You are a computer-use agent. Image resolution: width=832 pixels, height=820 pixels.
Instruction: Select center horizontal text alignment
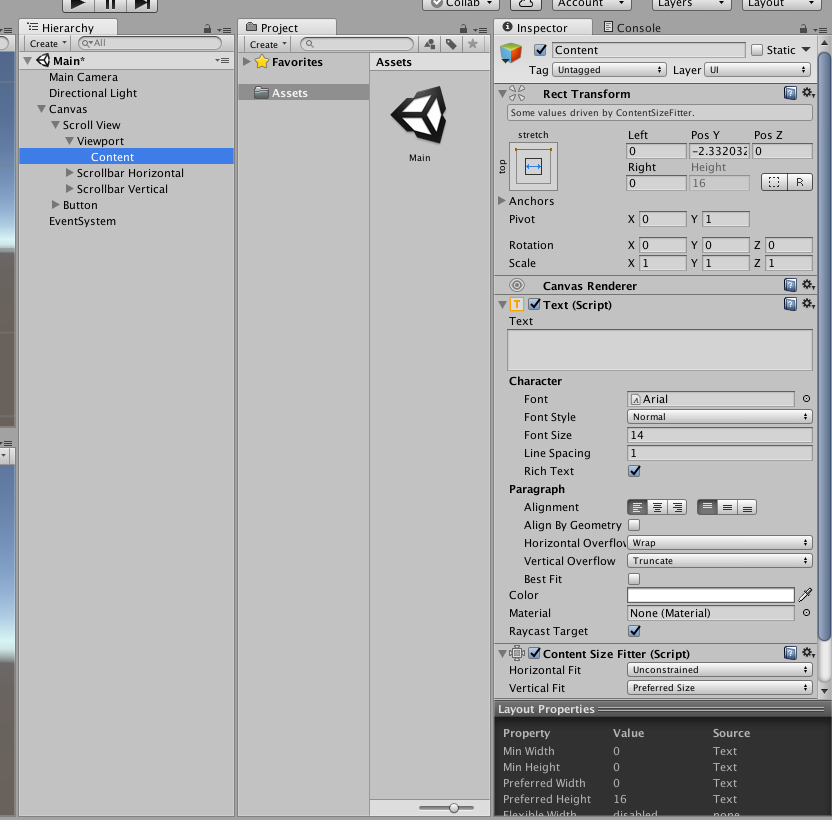[x=657, y=507]
